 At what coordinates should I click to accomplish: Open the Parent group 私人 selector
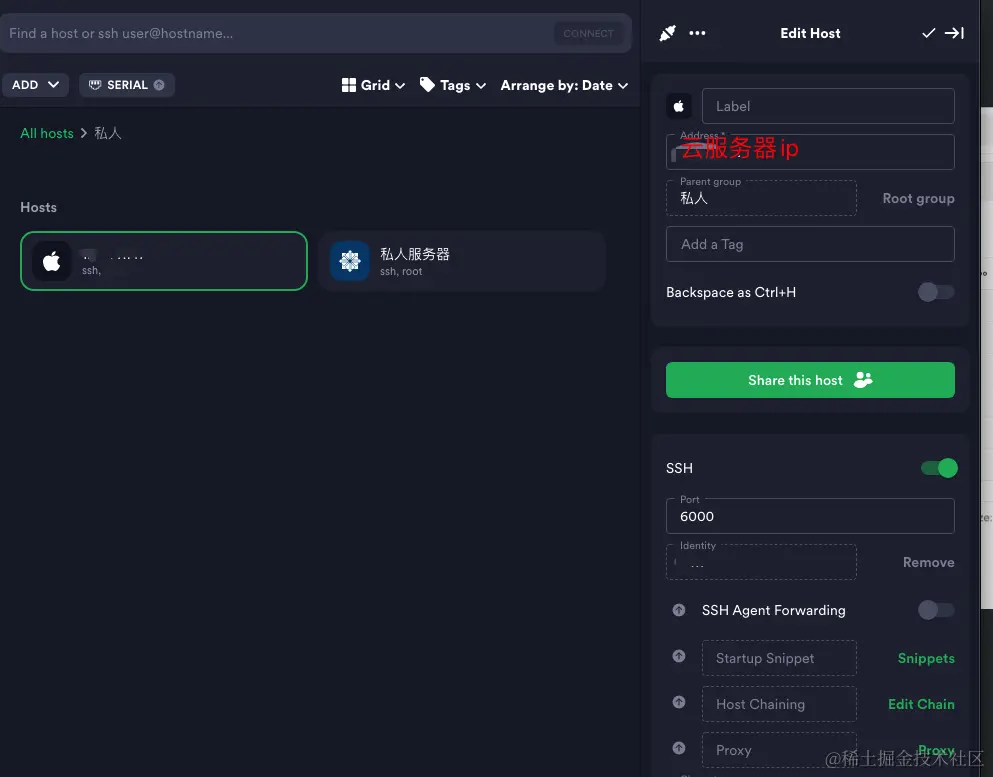point(761,198)
